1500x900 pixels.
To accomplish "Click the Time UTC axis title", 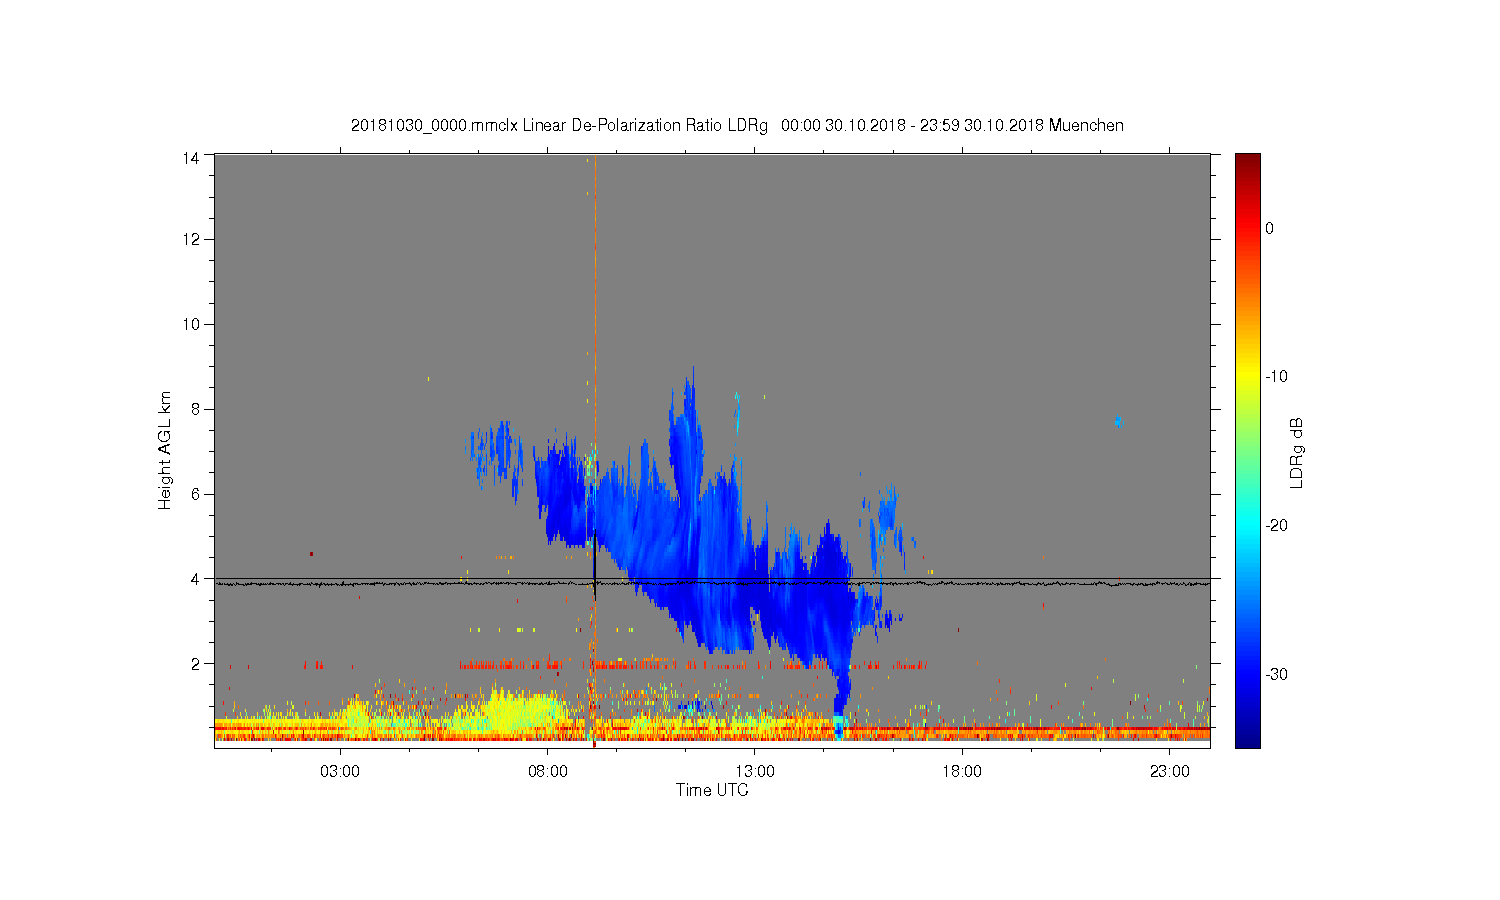I will click(712, 790).
